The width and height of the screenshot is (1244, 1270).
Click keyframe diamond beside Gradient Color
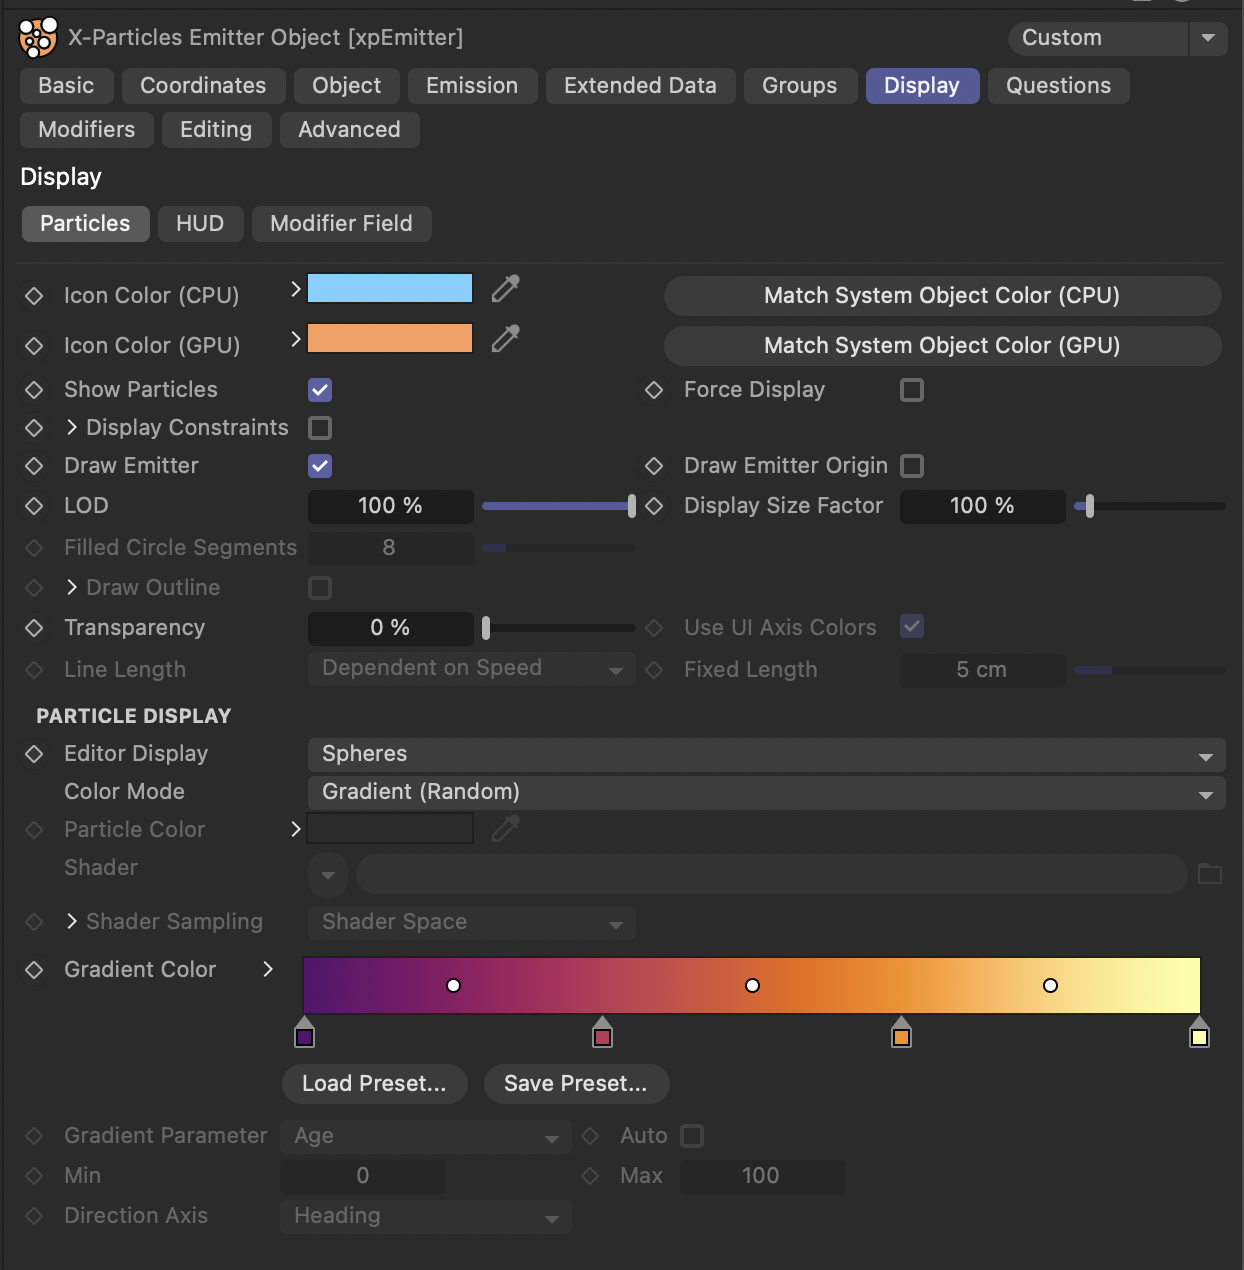point(34,970)
